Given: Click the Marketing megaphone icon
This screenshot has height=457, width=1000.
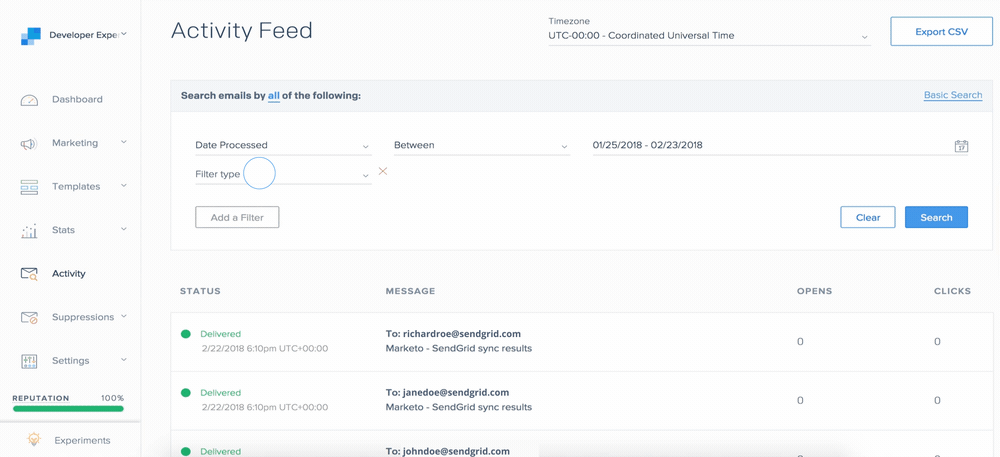Looking at the screenshot, I should coord(29,144).
